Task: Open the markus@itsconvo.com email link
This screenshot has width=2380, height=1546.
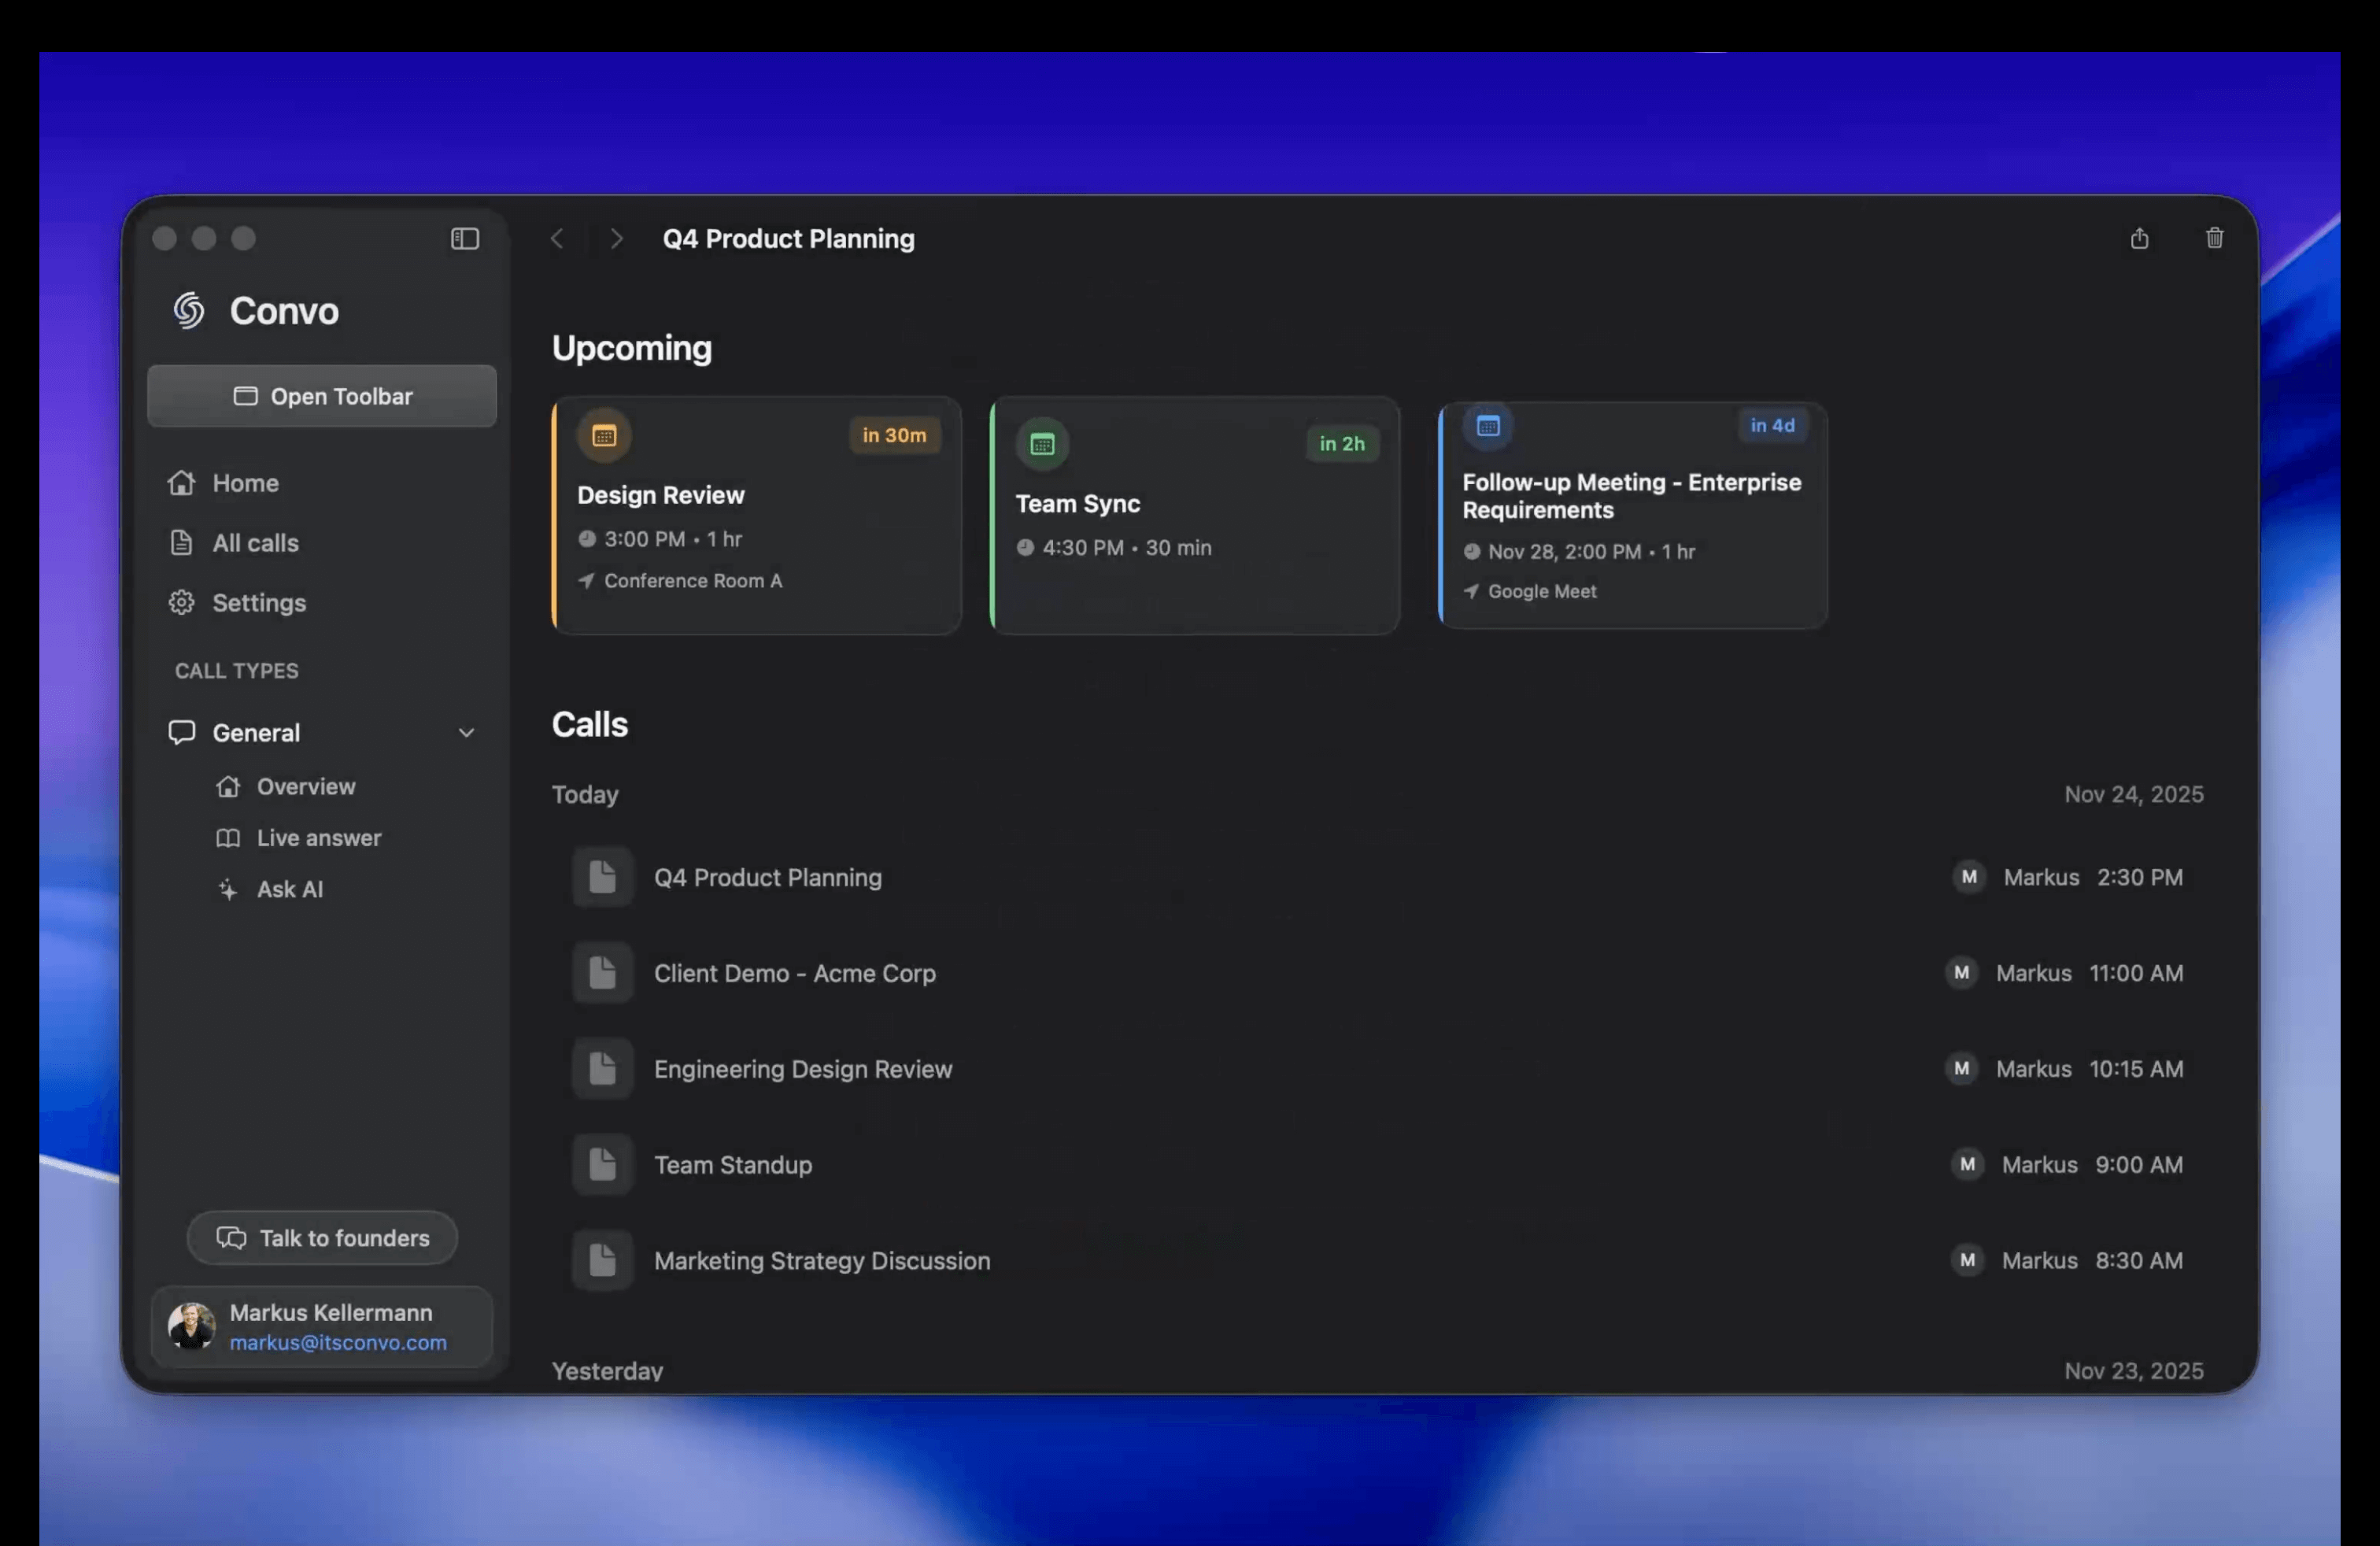Action: [x=338, y=1343]
